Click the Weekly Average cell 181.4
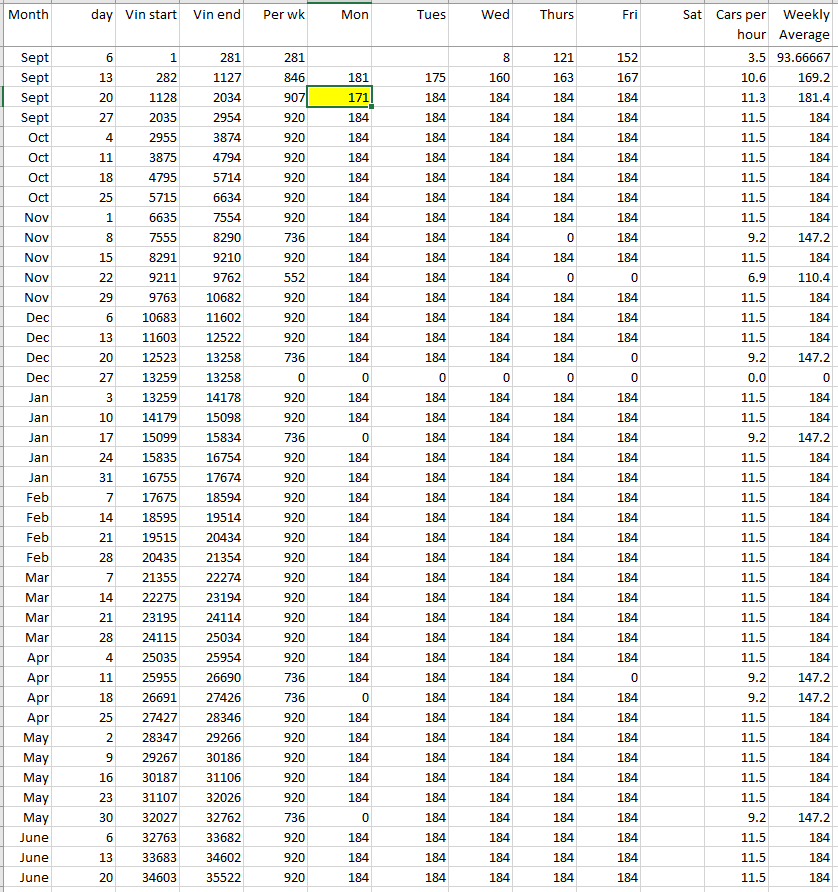Viewport: 838px width, 892px height. pyautogui.click(x=804, y=98)
